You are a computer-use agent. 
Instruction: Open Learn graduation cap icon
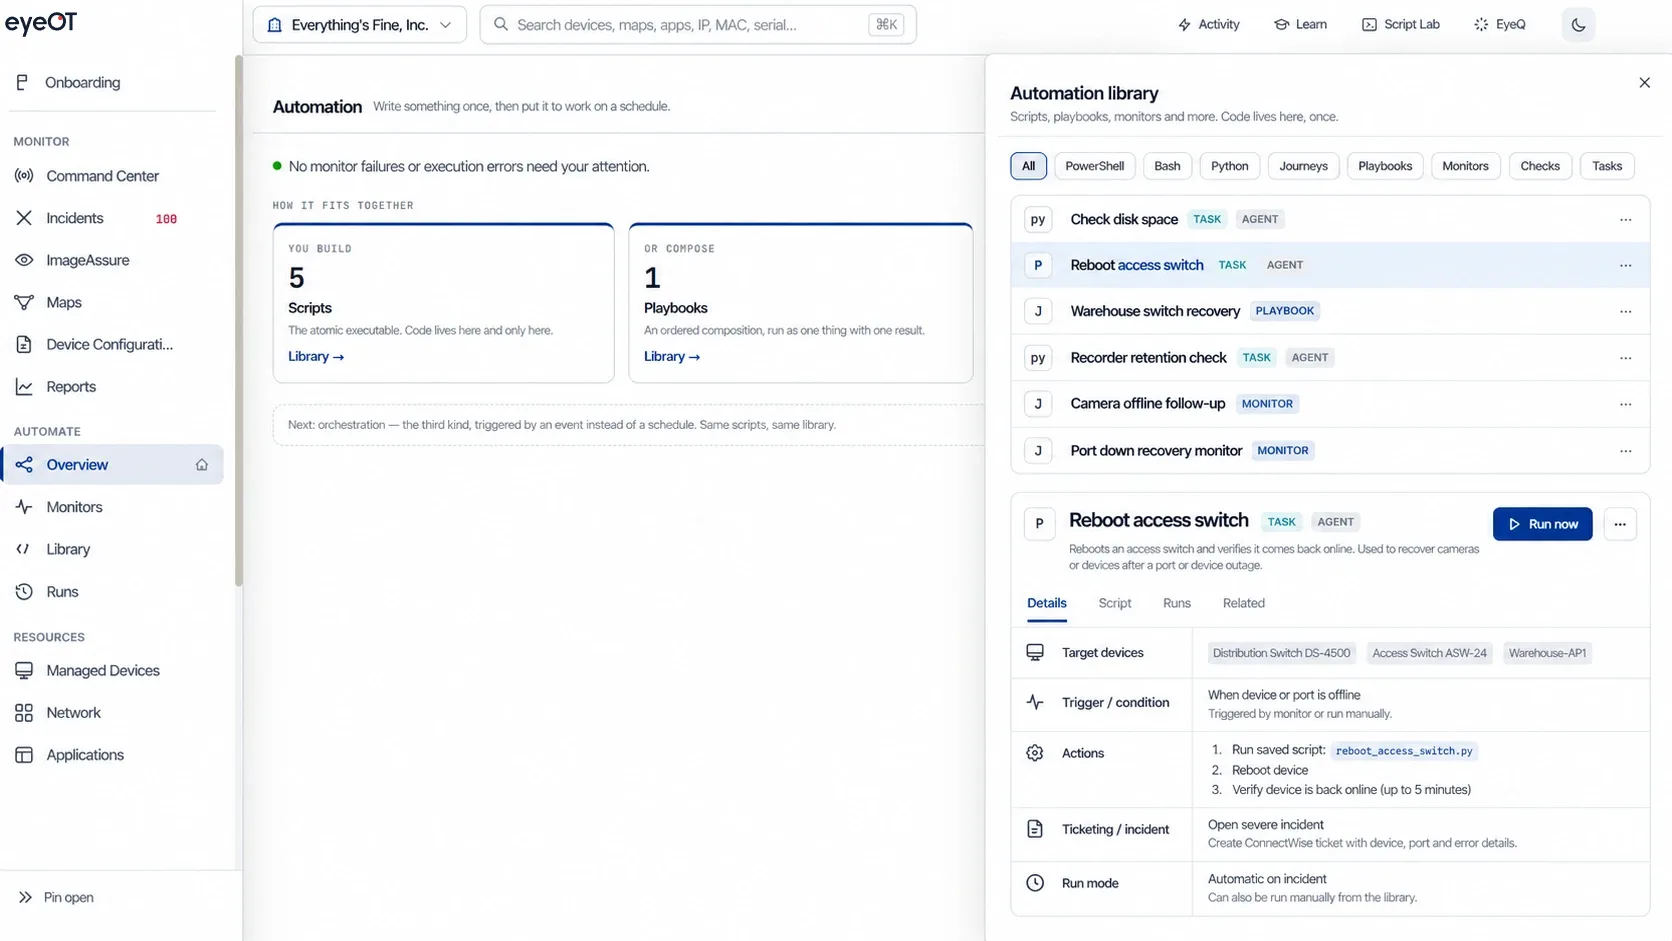1281,25
